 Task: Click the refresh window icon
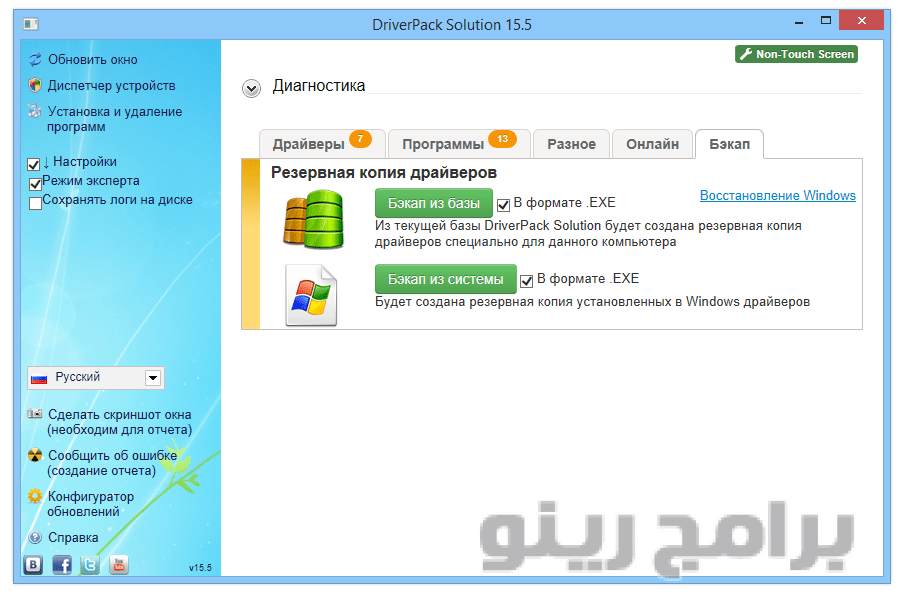coord(35,59)
